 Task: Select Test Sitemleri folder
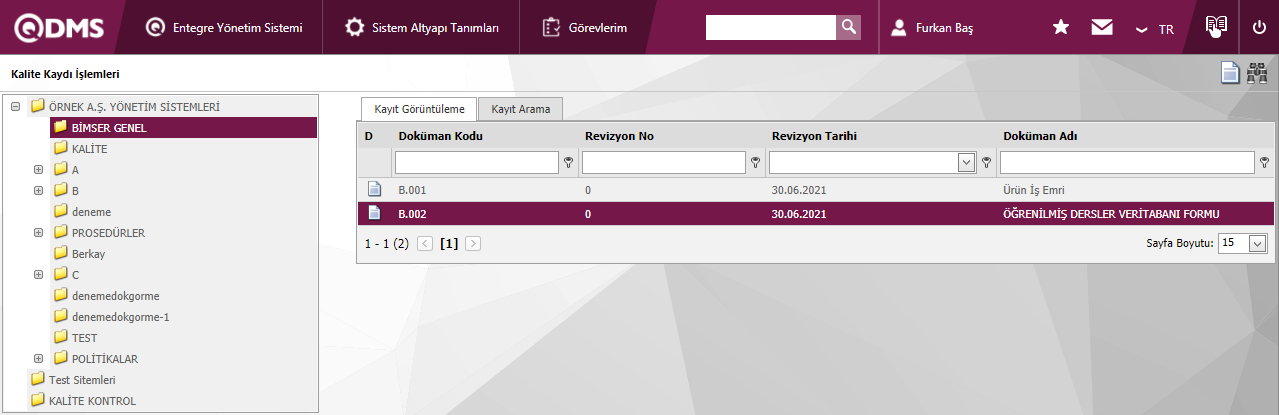[x=82, y=380]
